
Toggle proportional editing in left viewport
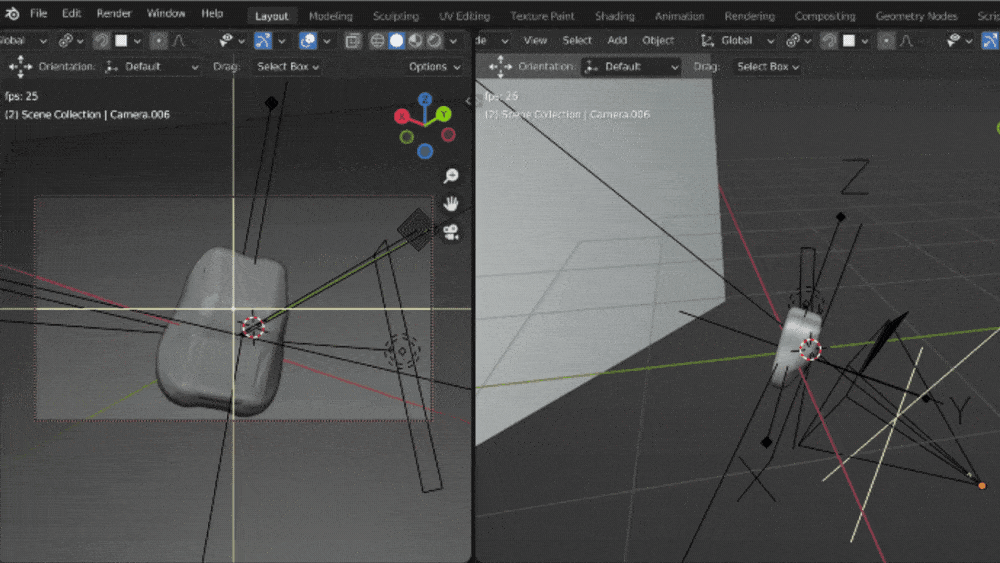point(158,41)
